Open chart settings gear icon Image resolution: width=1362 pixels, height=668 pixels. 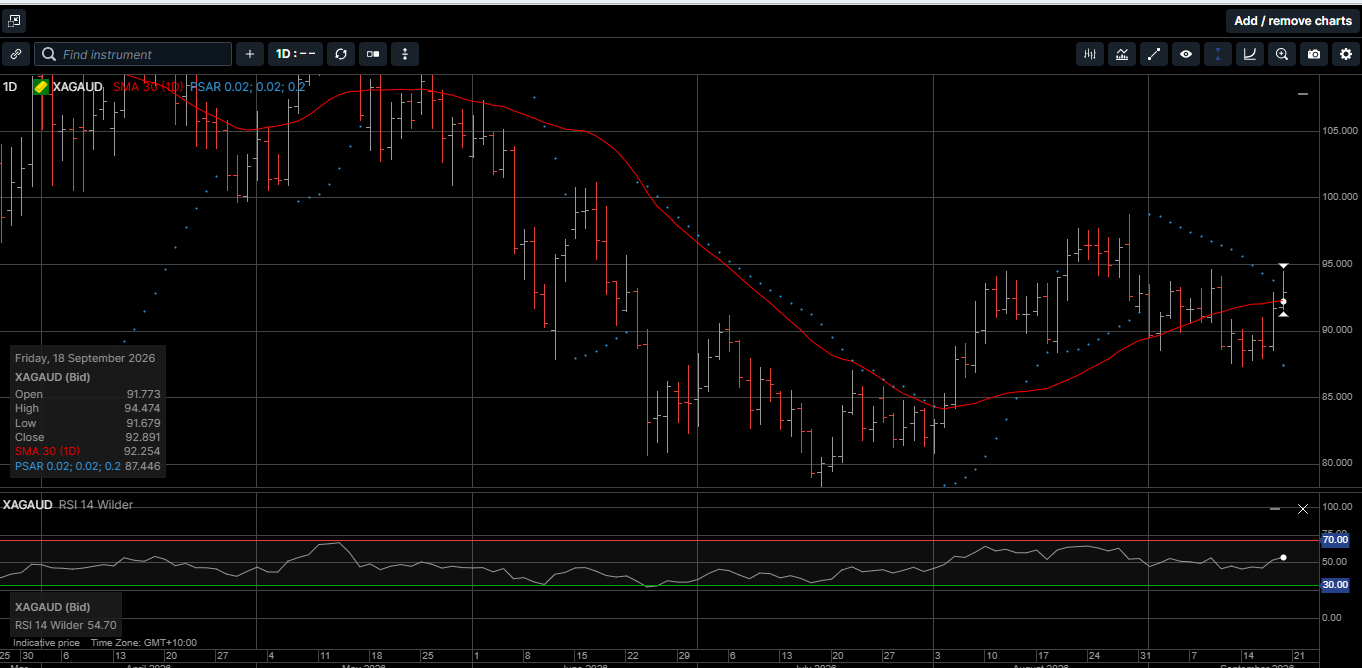tap(1345, 54)
